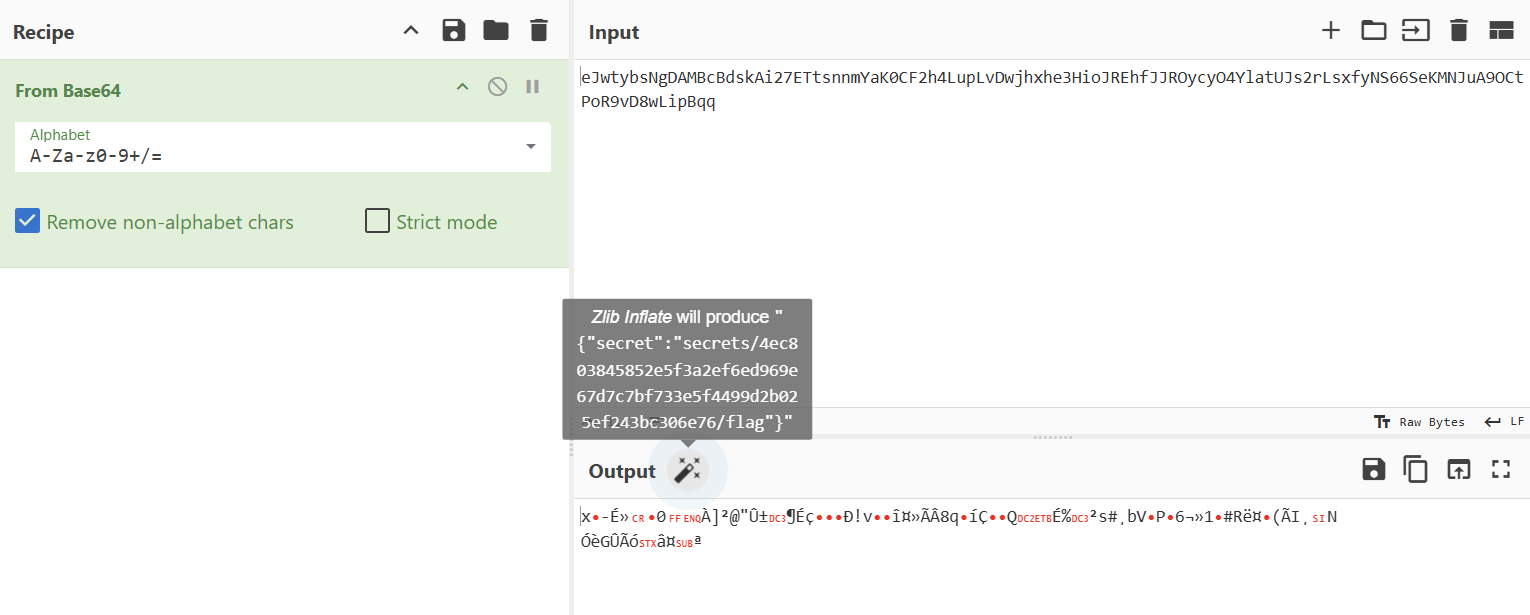The height and width of the screenshot is (615, 1530).
Task: Reset the pane layout
Action: point(1500,31)
